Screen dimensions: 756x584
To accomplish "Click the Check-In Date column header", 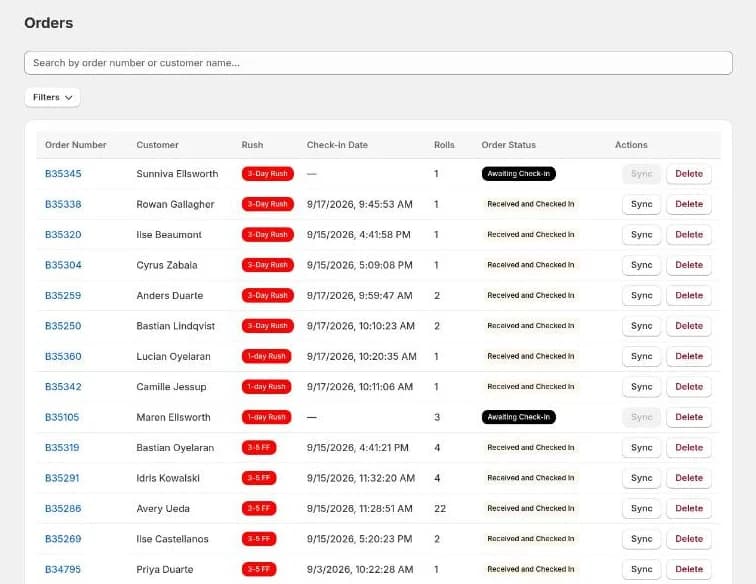I will tap(337, 145).
